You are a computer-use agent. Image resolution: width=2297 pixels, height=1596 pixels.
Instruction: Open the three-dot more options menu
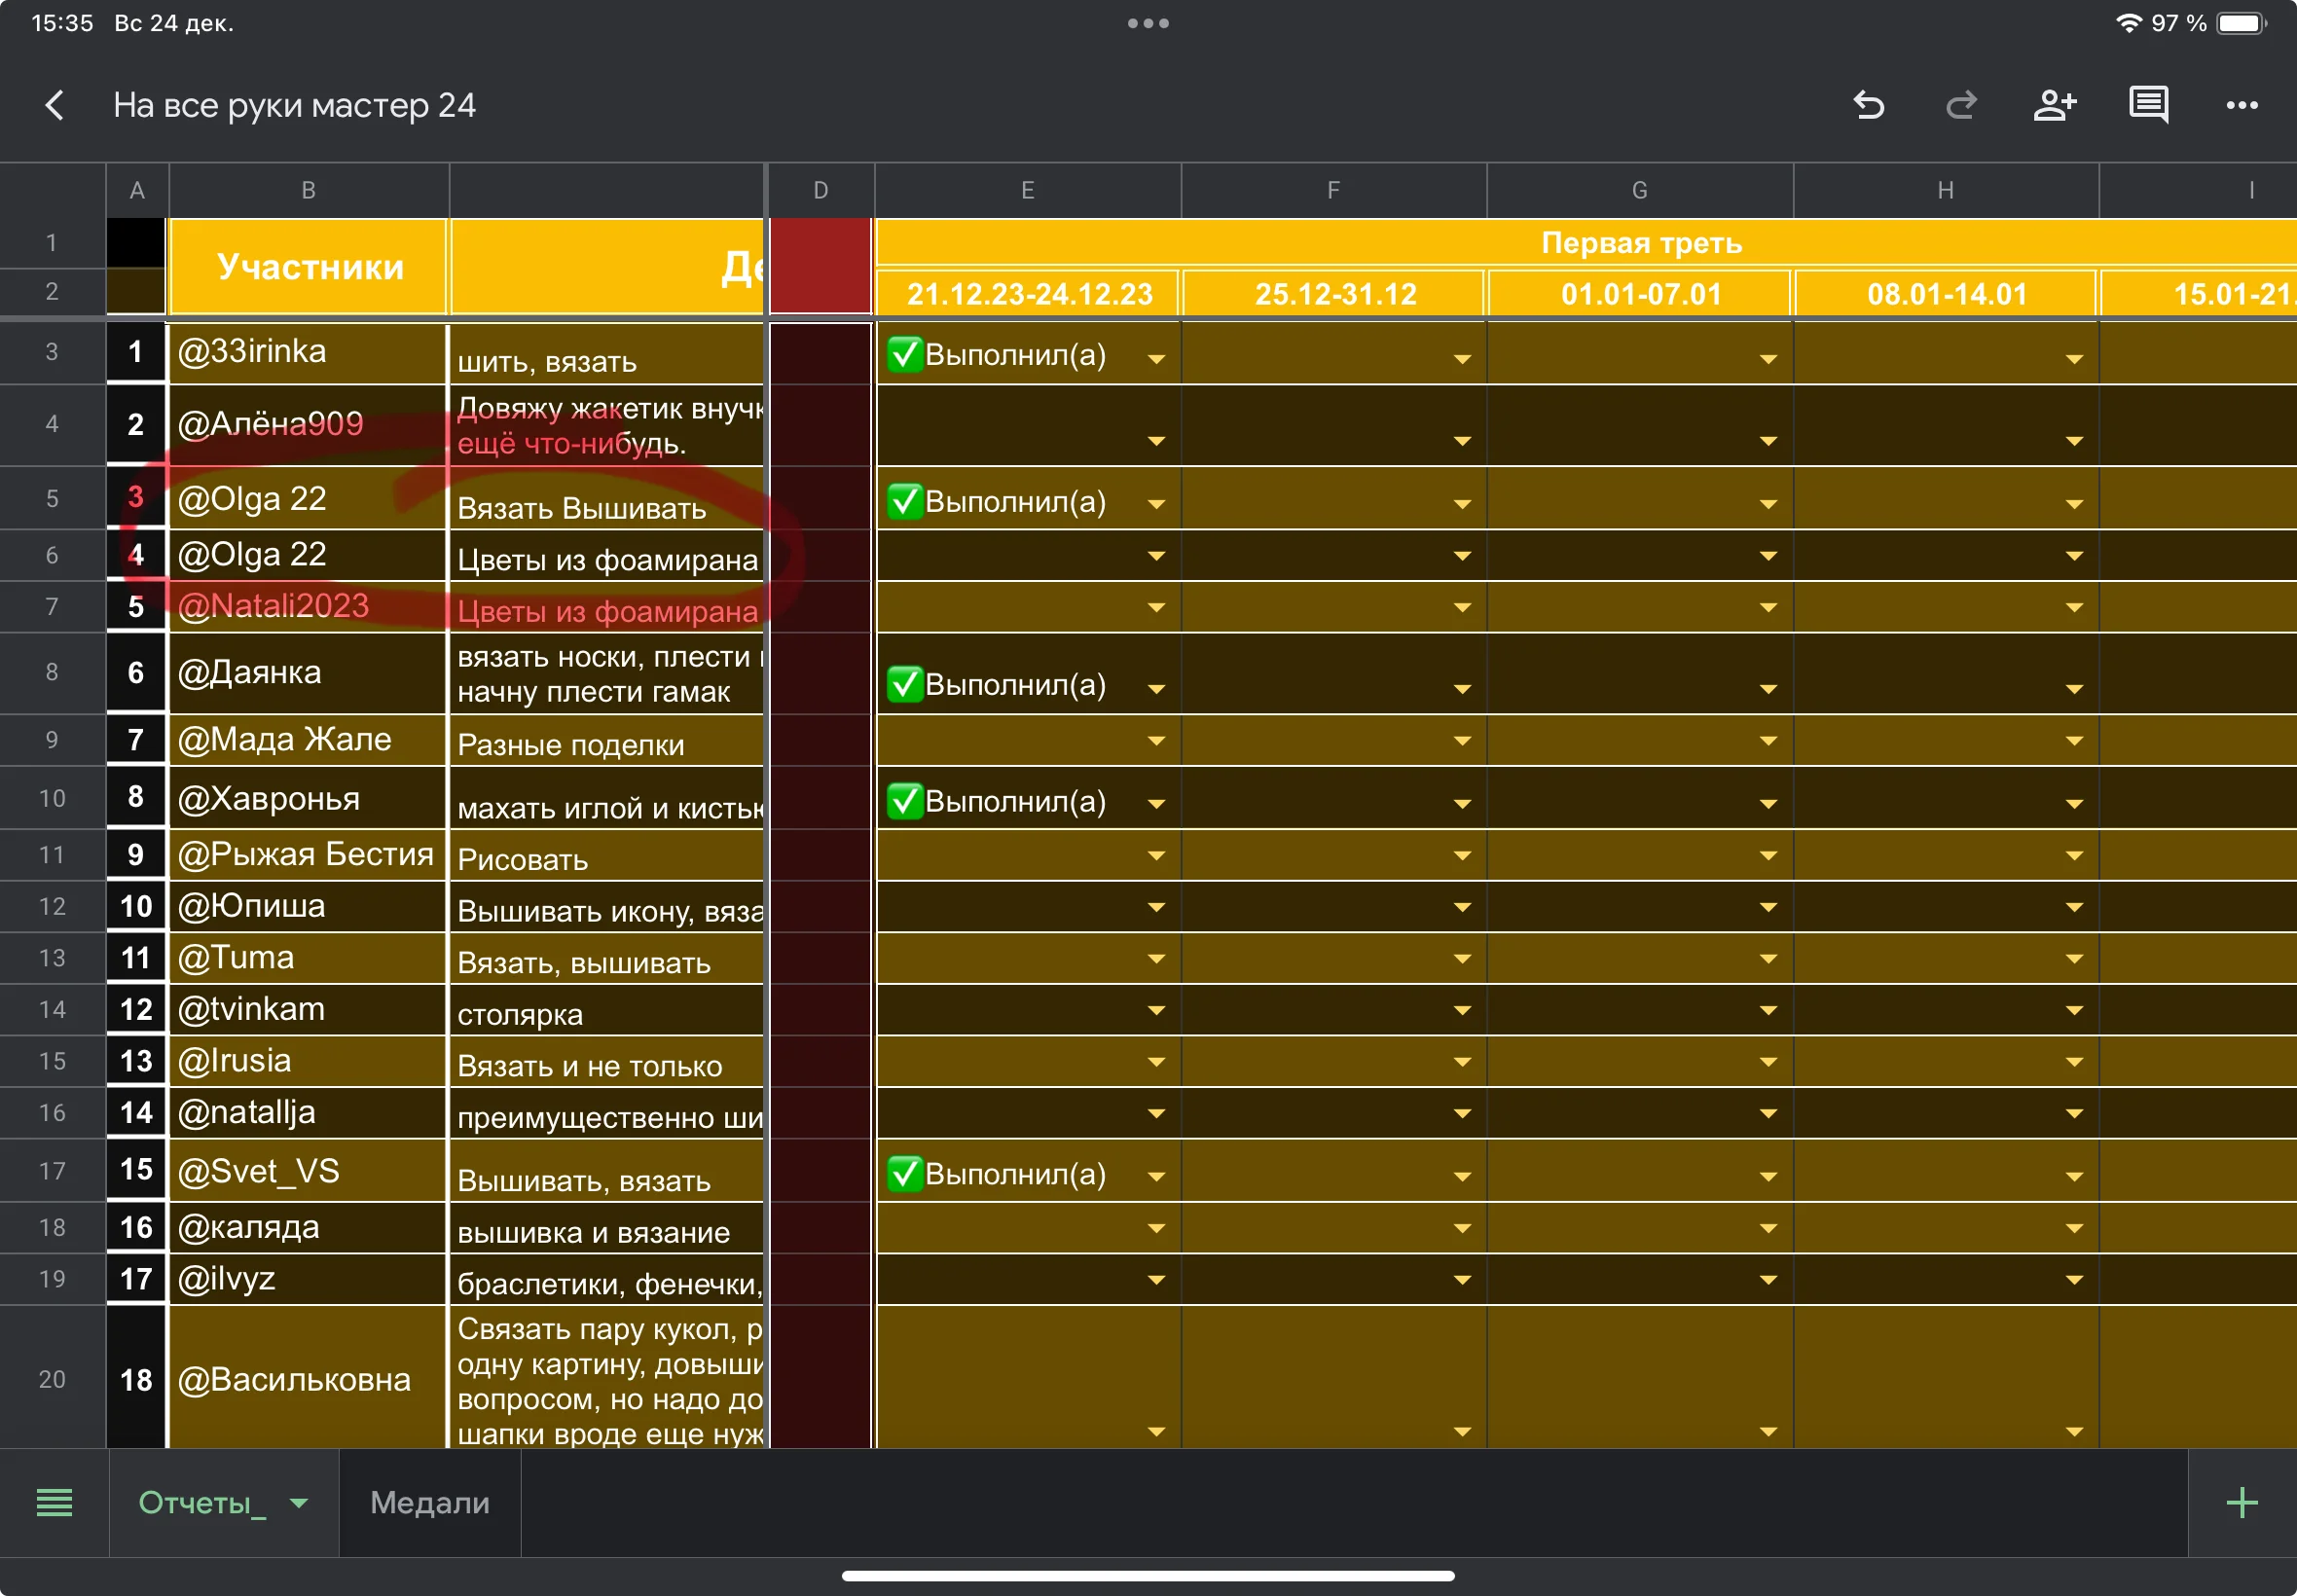[2241, 105]
